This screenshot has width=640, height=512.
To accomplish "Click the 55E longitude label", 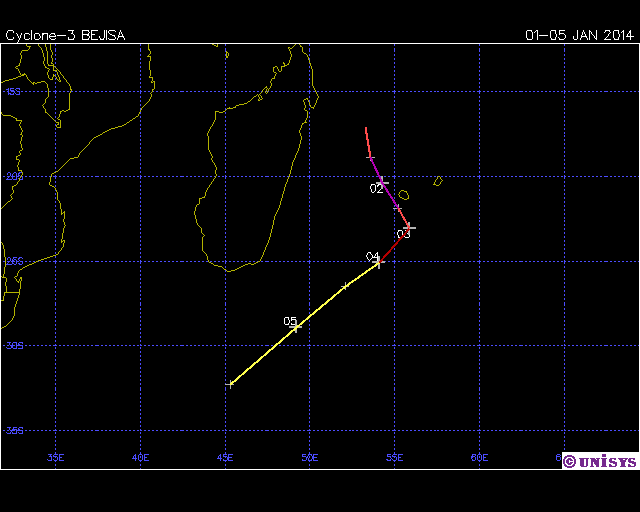I will coord(395,458).
